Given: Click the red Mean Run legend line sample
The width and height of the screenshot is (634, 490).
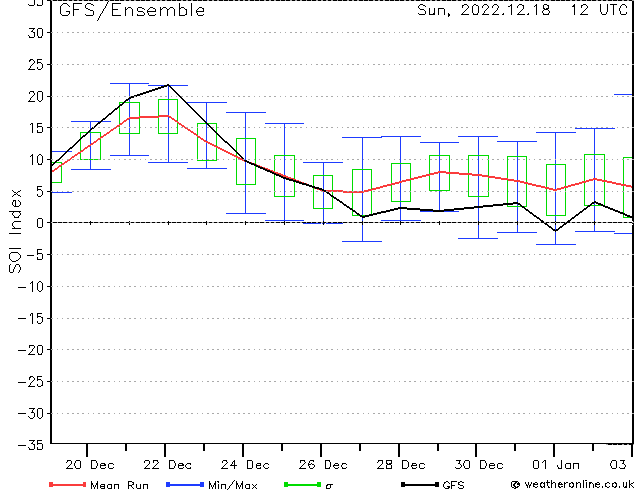Looking at the screenshot, I should point(68,484).
